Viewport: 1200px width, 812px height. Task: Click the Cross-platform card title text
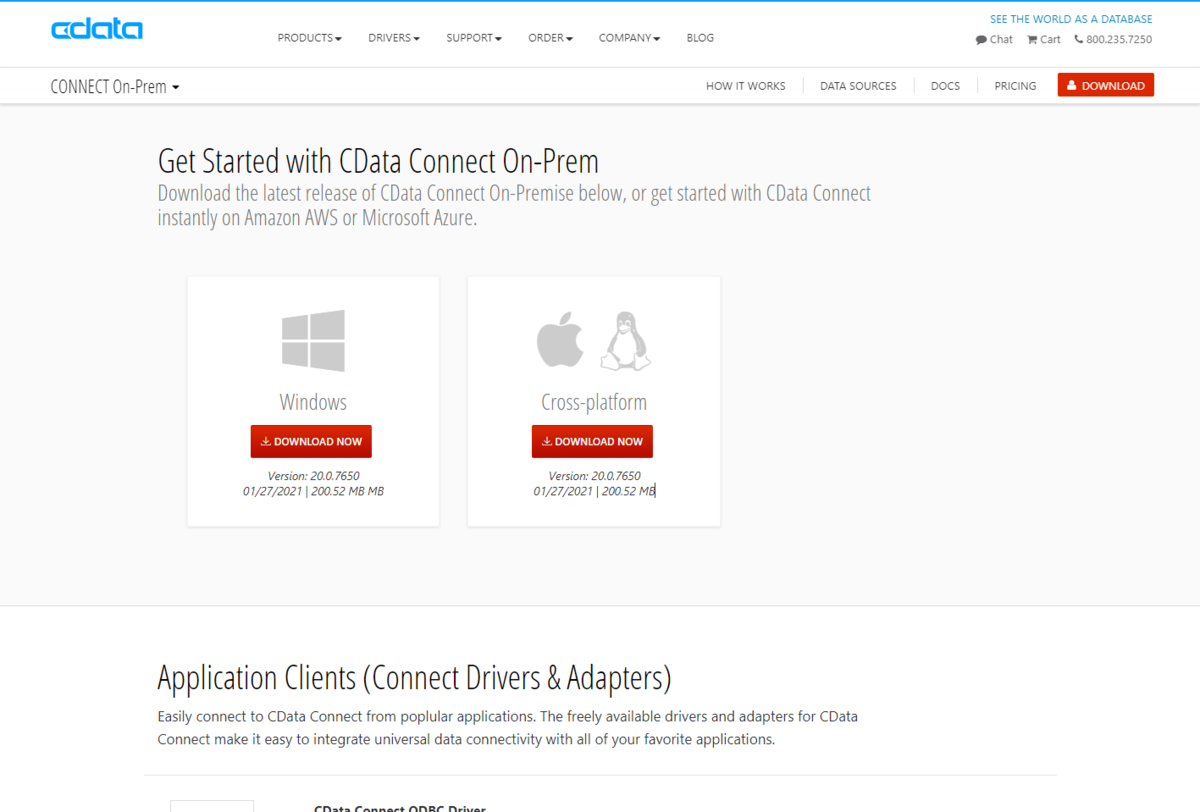594,402
